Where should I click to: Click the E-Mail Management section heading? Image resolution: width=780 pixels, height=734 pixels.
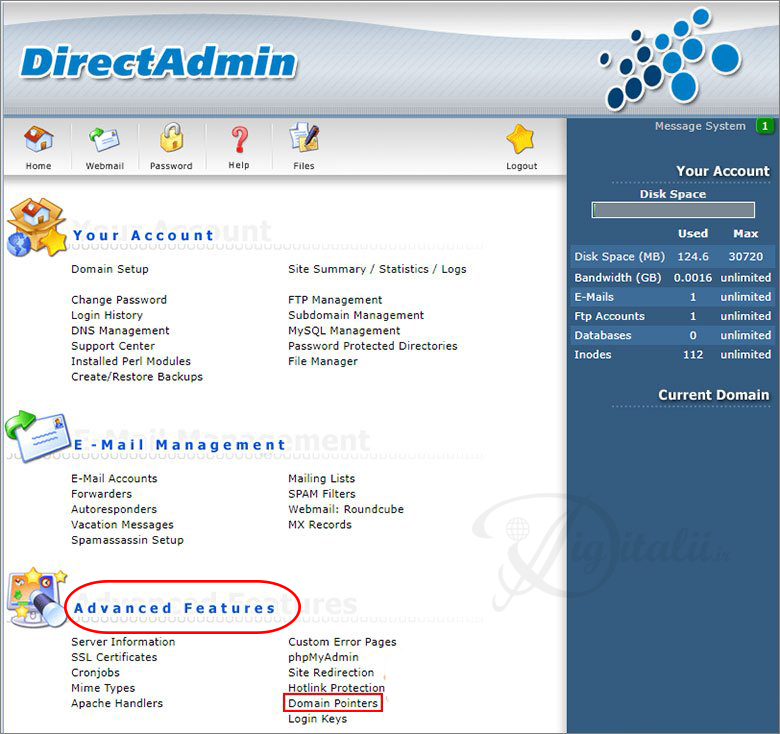click(x=180, y=445)
